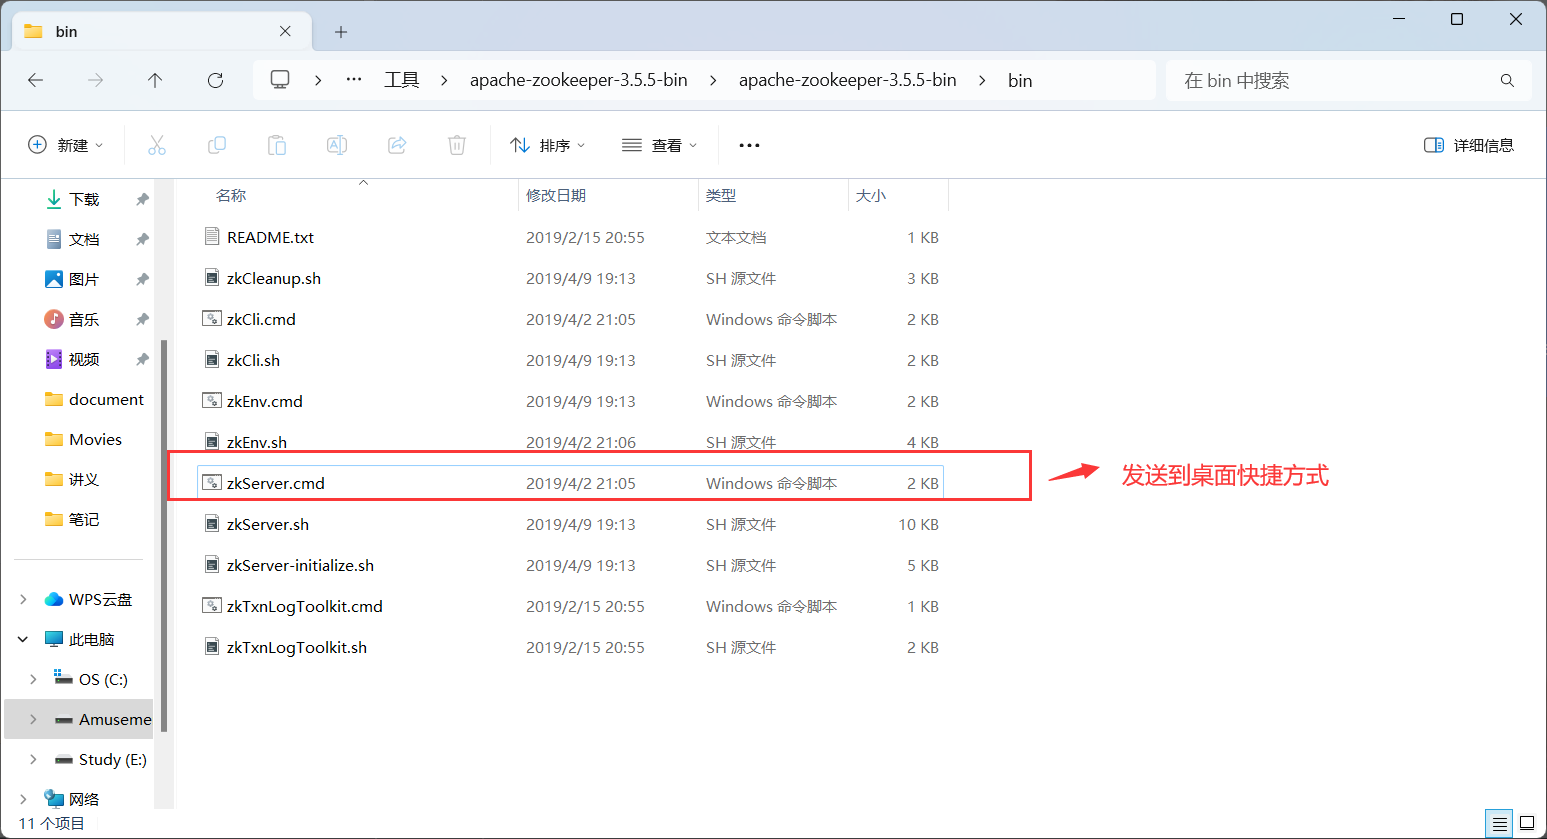Open 视频 in quick access
The width and height of the screenshot is (1547, 839).
click(84, 359)
